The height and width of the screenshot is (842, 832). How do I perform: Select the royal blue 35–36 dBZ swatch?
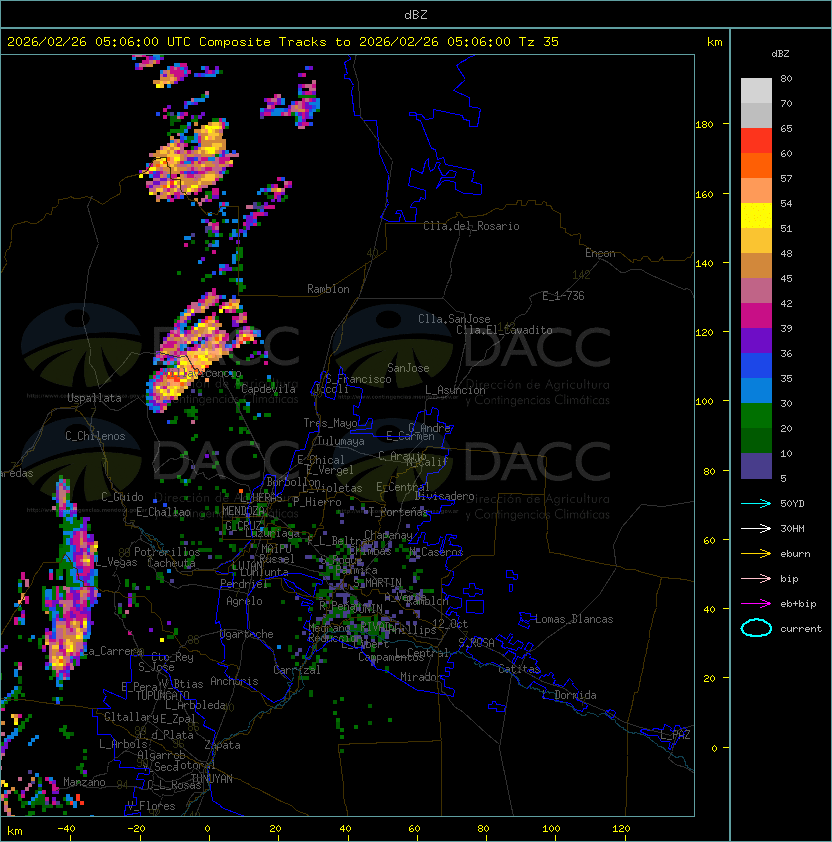pos(756,366)
